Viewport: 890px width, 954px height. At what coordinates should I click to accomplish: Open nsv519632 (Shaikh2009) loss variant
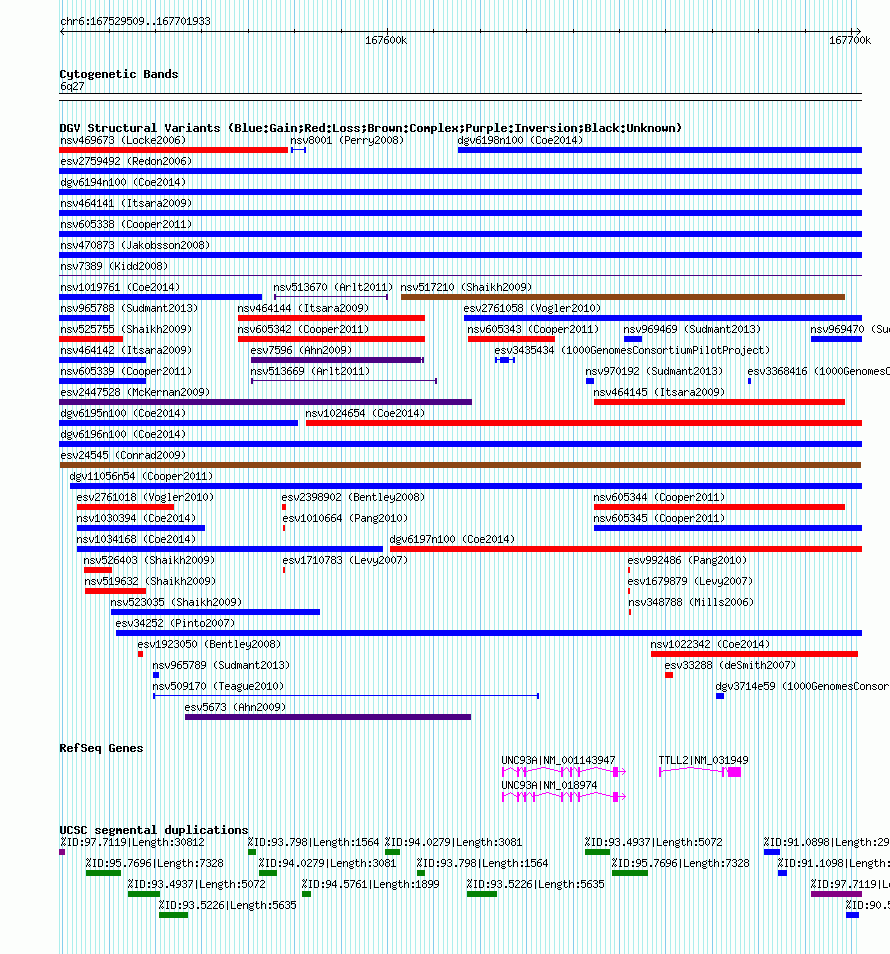[116, 591]
